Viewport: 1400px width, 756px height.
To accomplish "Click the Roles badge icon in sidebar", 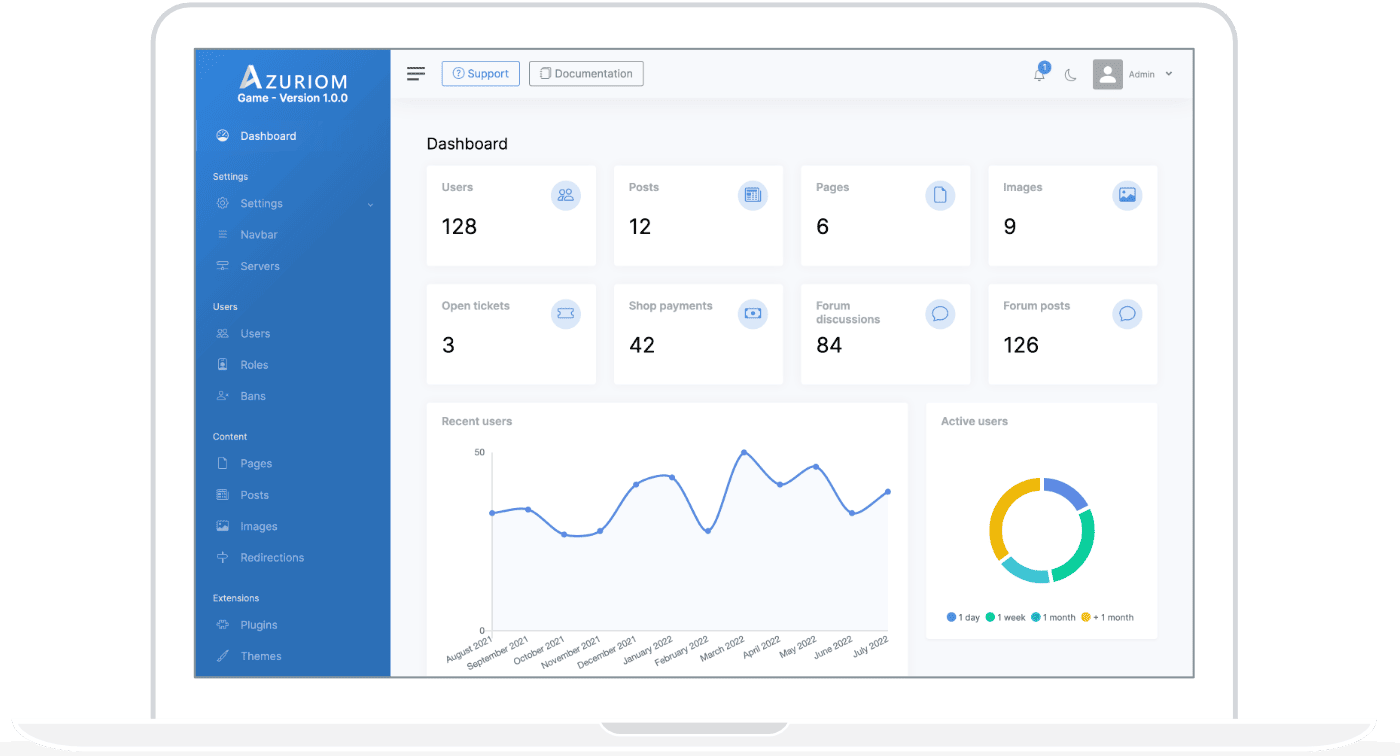I will (223, 365).
